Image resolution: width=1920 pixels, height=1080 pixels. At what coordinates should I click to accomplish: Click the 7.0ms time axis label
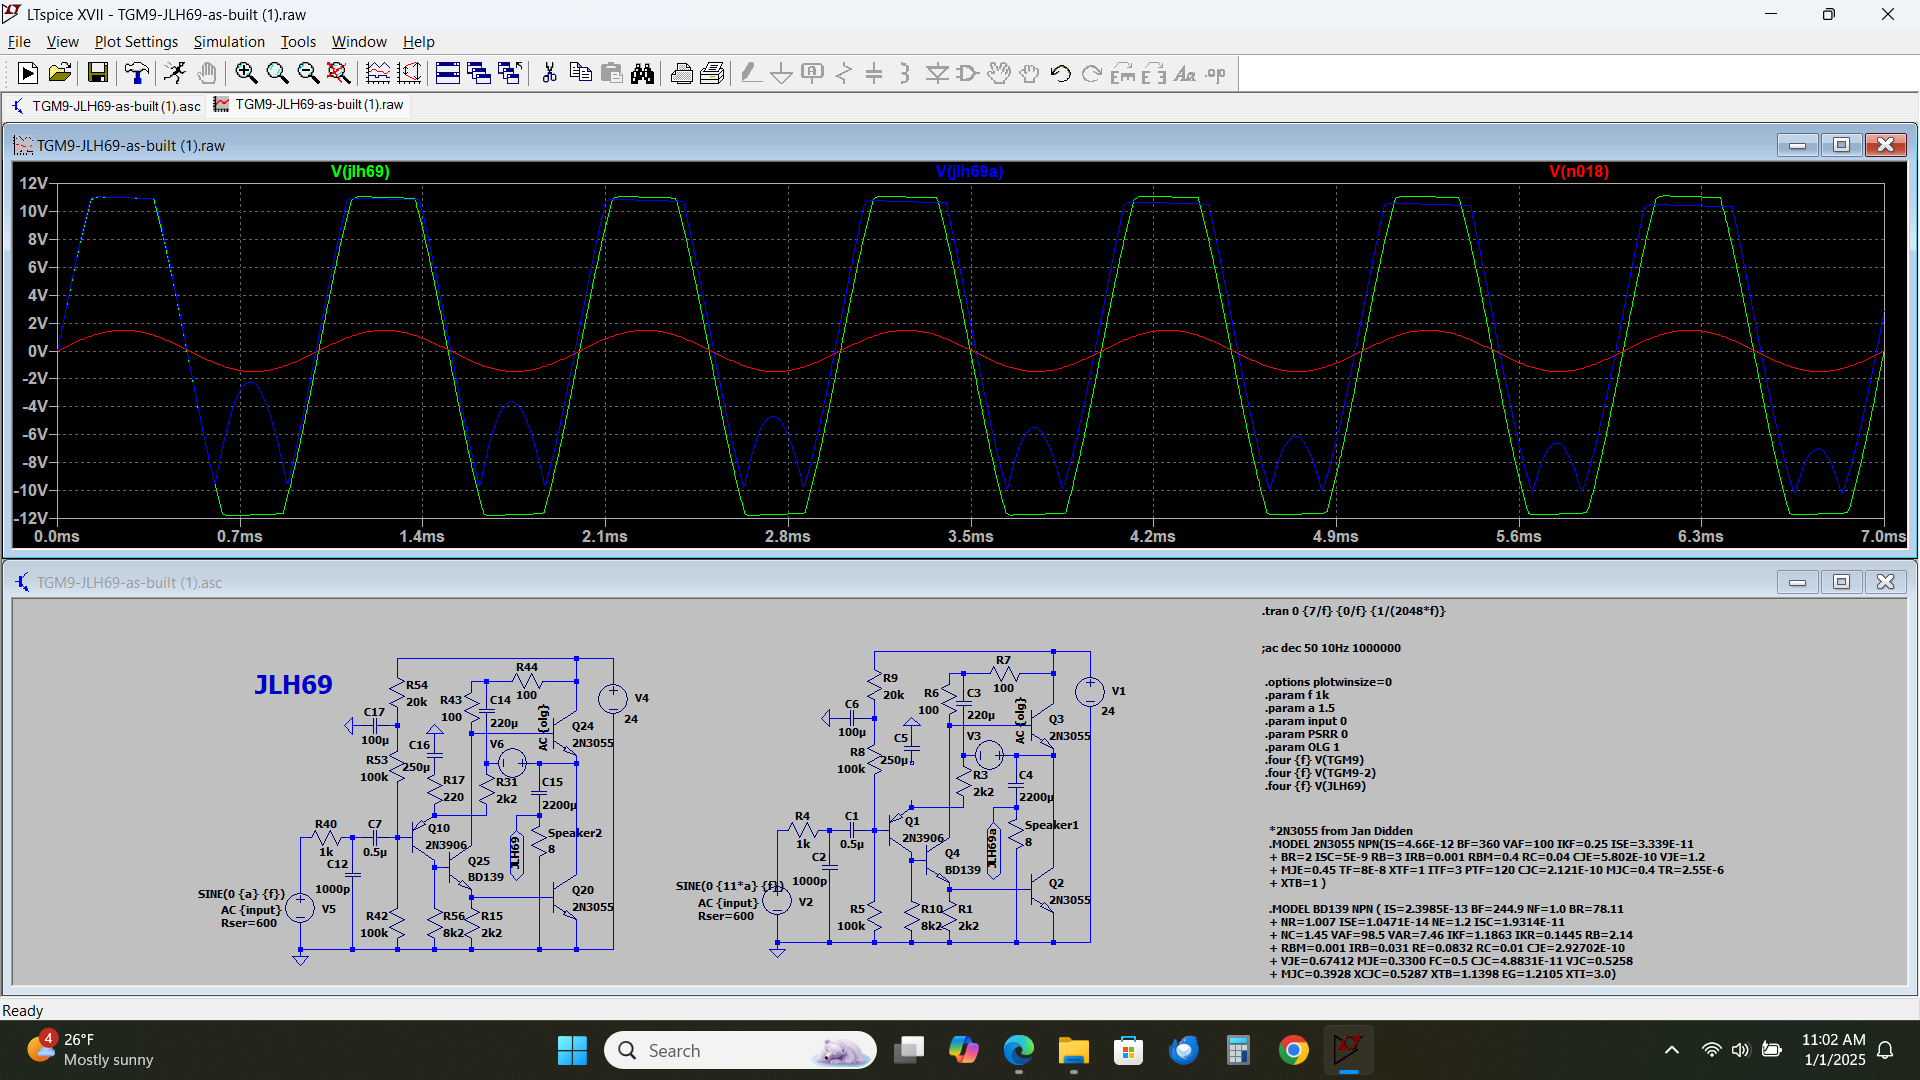[1883, 536]
